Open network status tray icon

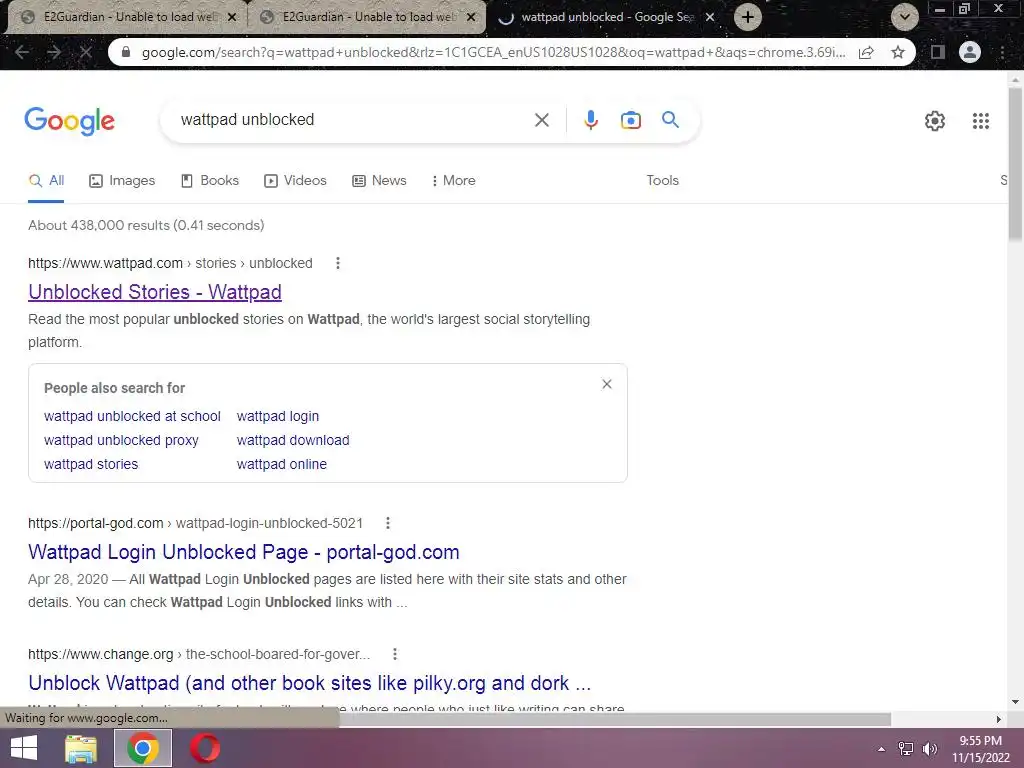[x=906, y=749]
